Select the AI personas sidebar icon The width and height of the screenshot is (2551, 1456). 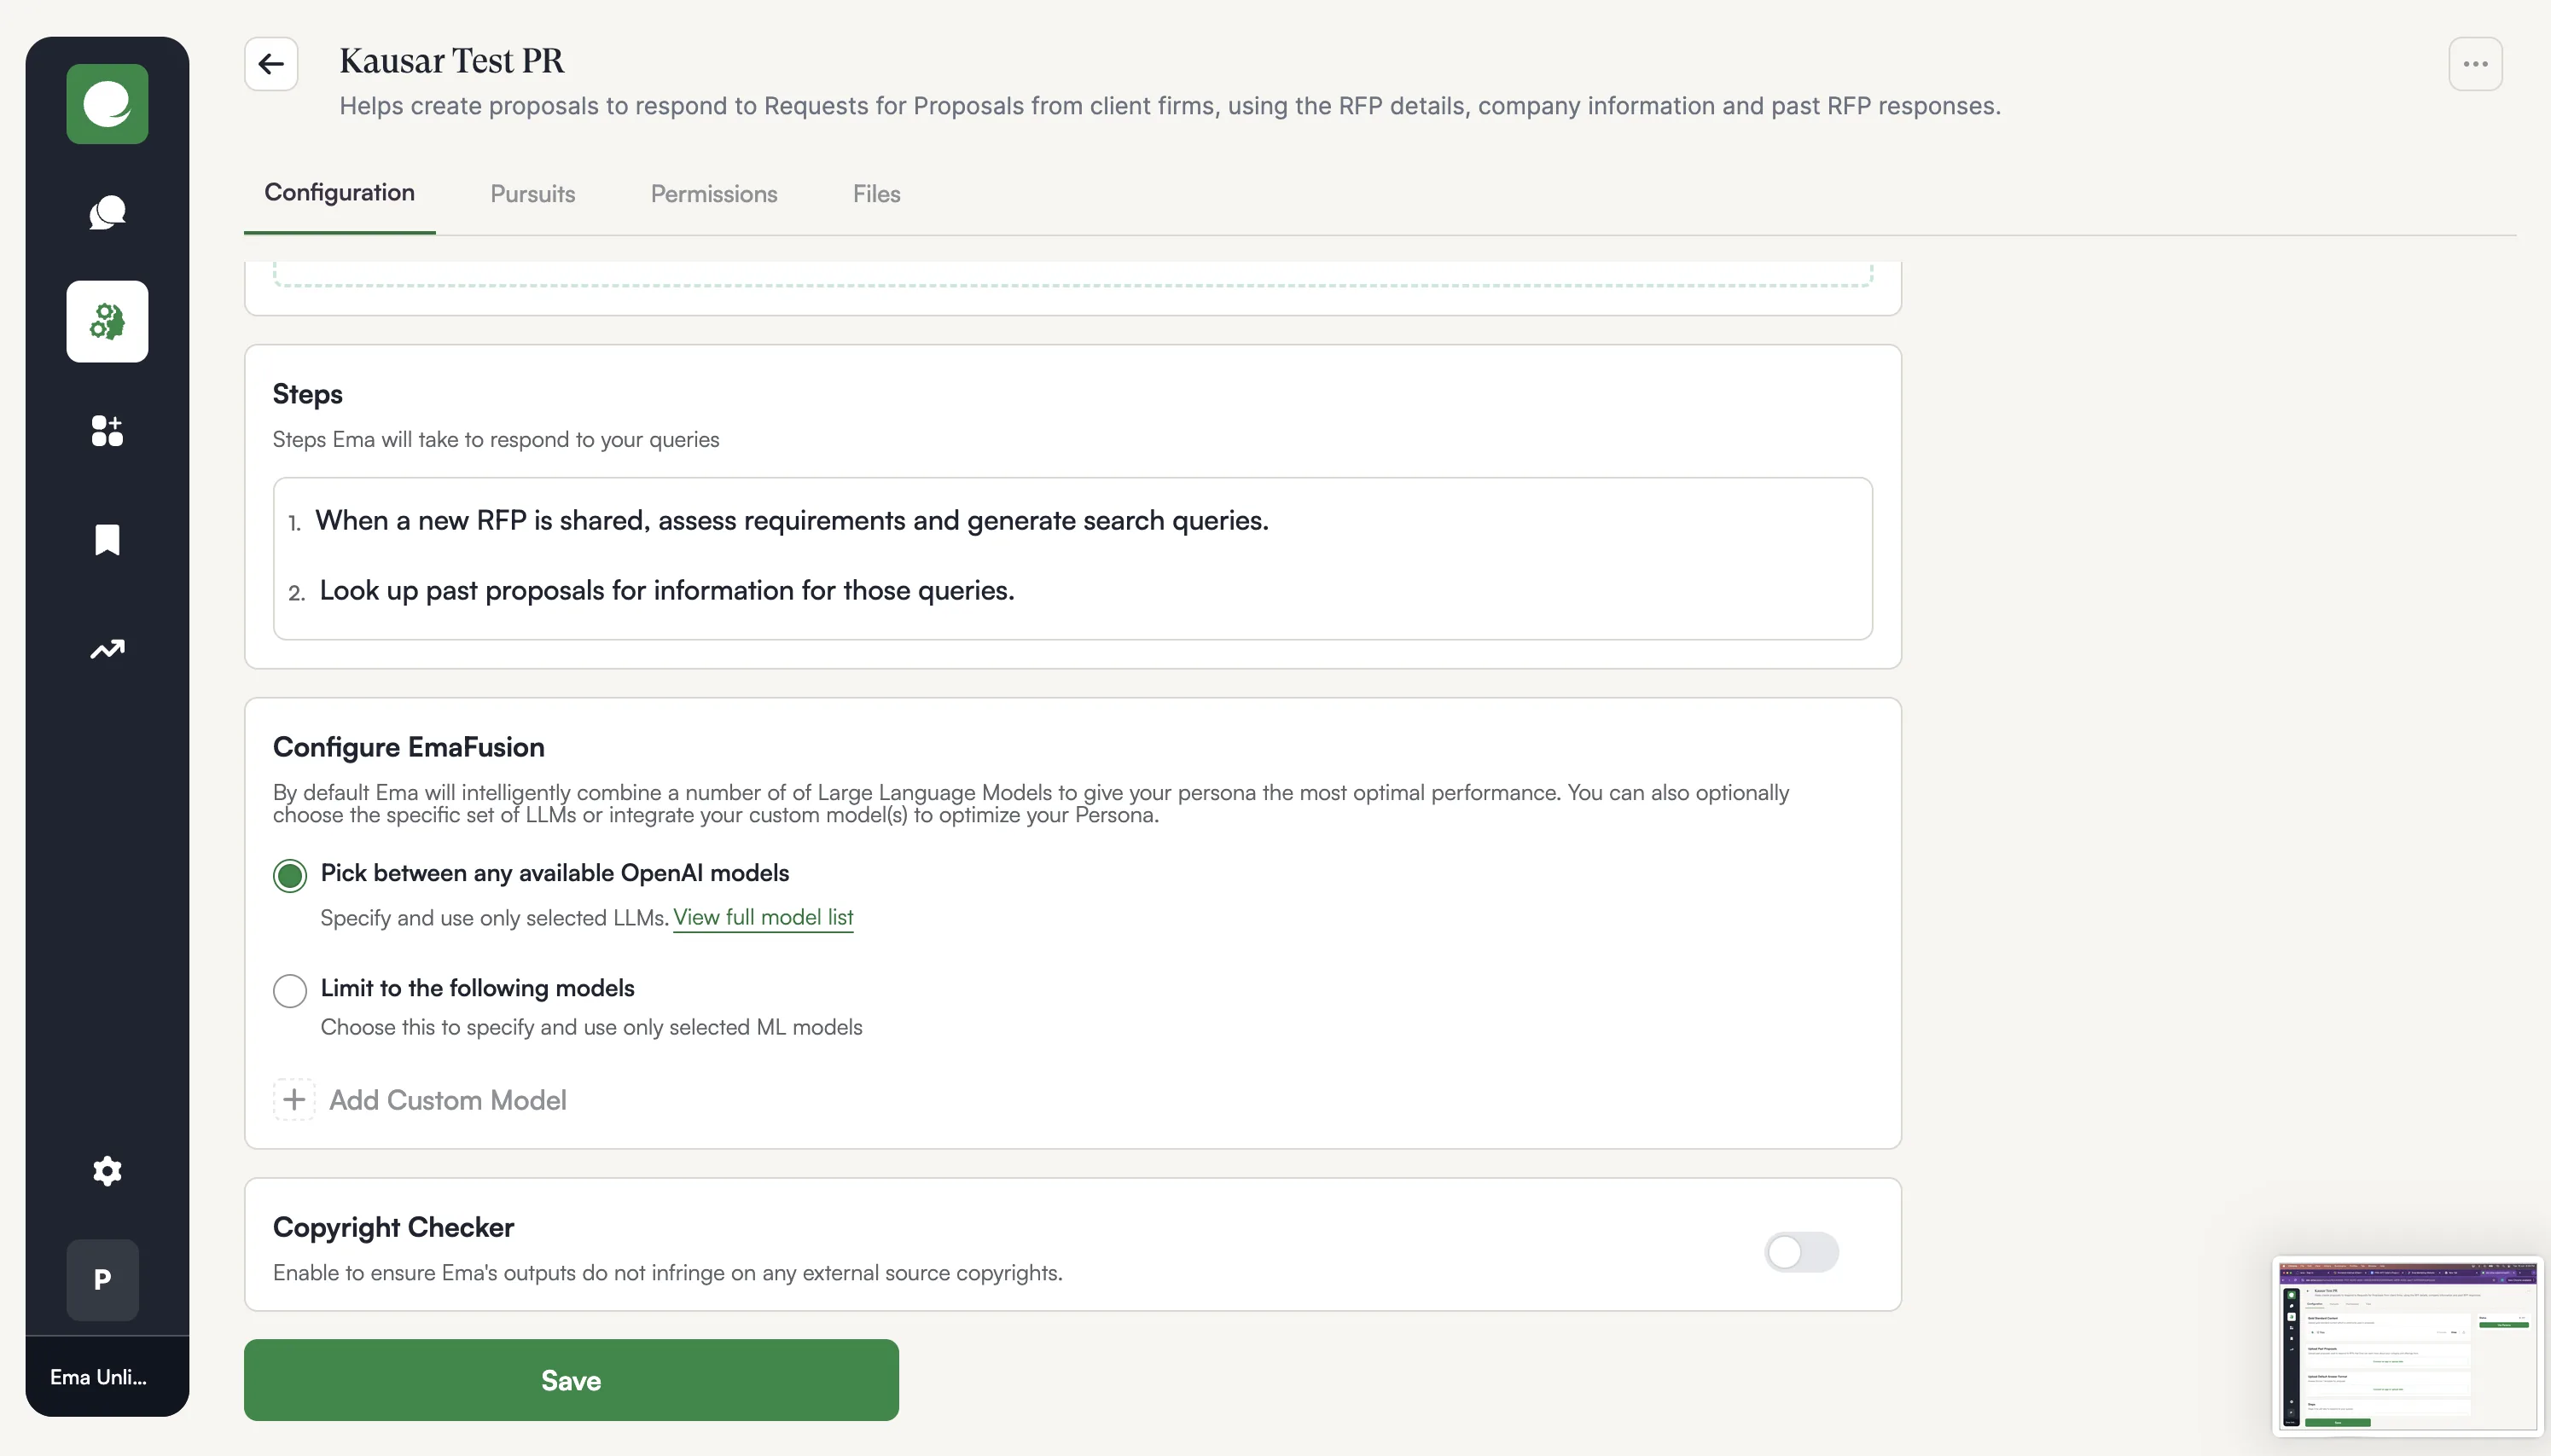coord(107,321)
